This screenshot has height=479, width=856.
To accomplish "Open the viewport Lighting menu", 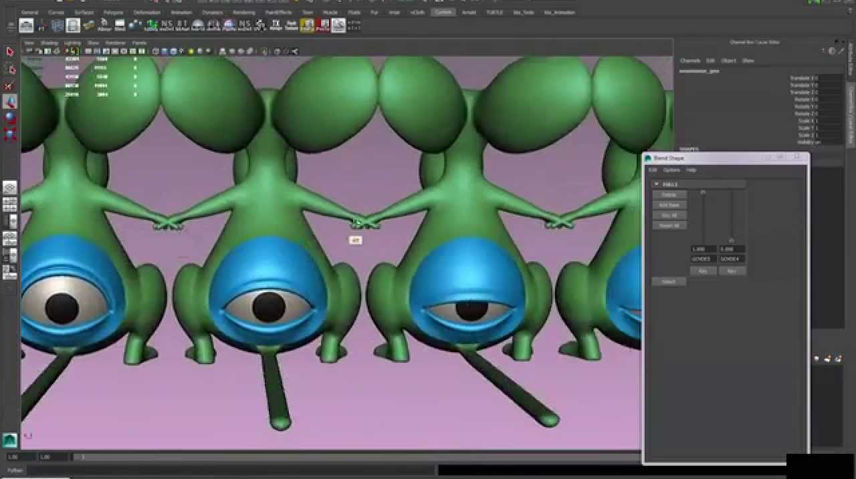I will [72, 43].
